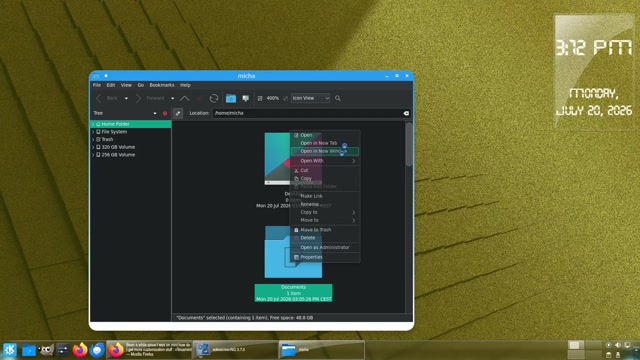Choose Properties in the context menu

325,258
